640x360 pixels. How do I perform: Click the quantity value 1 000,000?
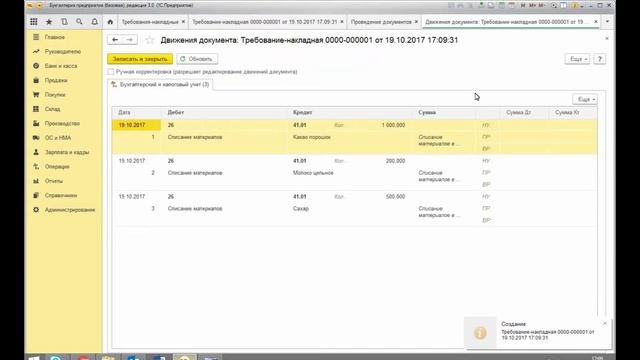coord(393,125)
